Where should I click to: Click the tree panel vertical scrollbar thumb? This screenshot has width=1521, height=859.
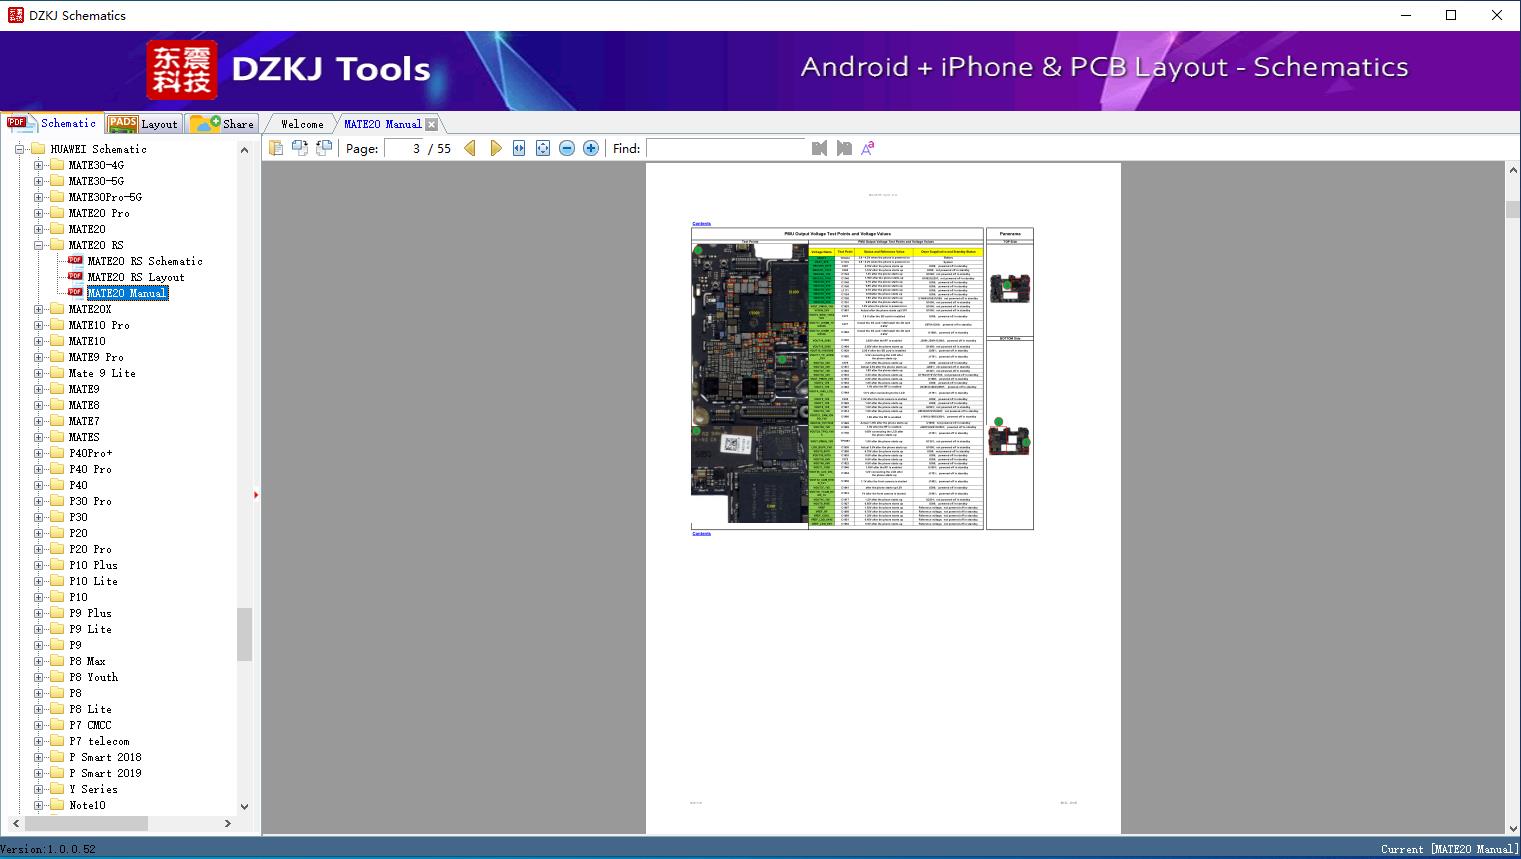244,634
